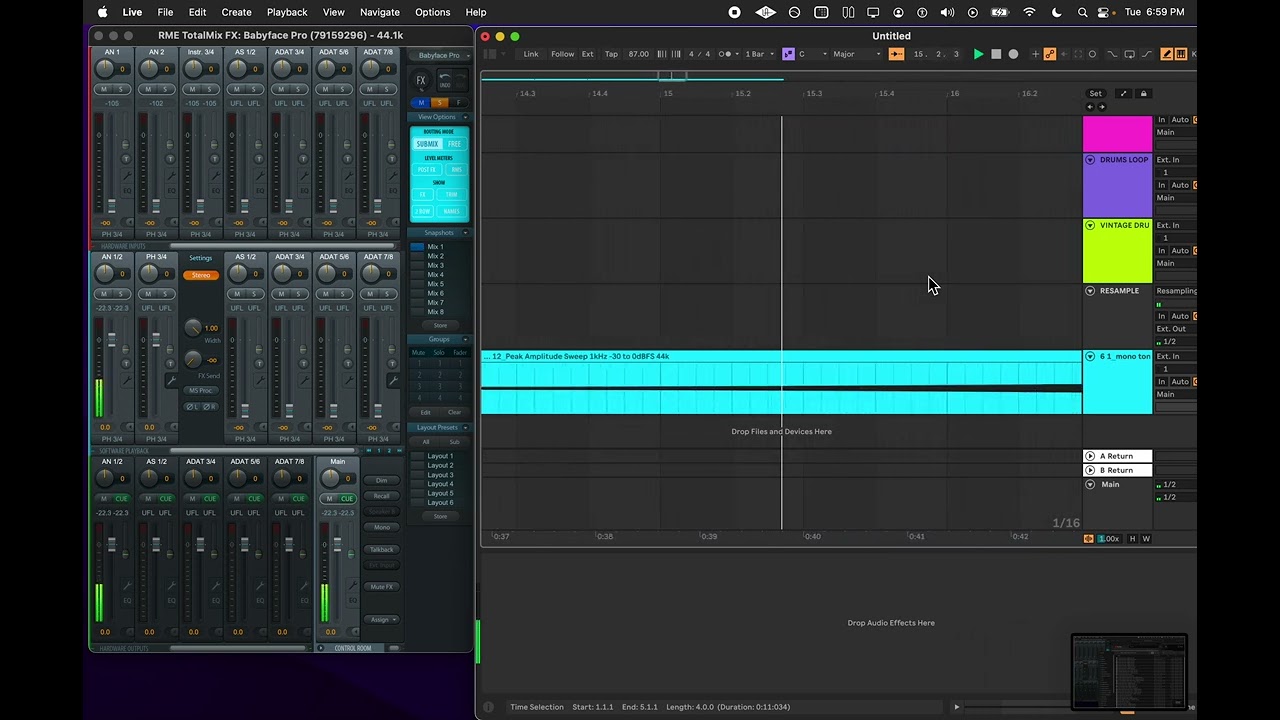Toggle POST FX level meters option
This screenshot has width=1280, height=720.
pyautogui.click(x=427, y=170)
